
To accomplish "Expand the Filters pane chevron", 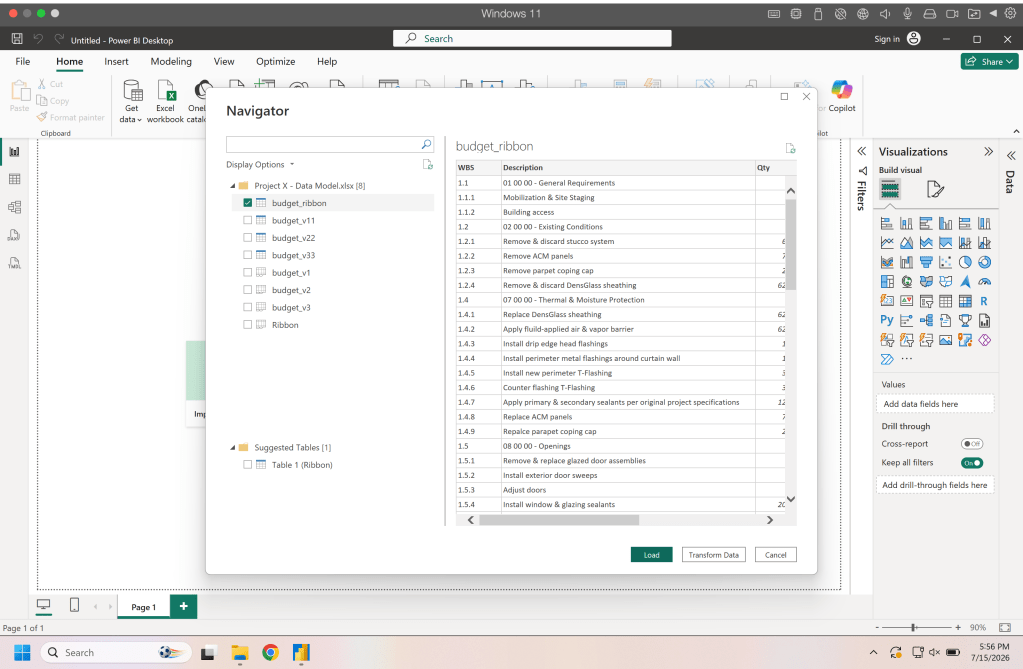I will tap(862, 151).
